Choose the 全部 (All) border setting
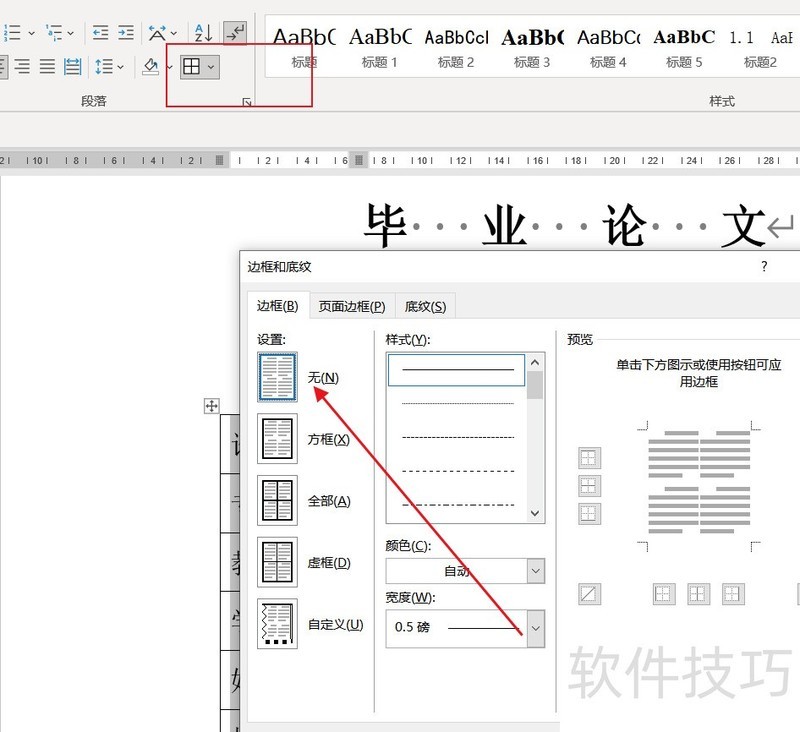Image resolution: width=800 pixels, height=732 pixels. tap(278, 501)
